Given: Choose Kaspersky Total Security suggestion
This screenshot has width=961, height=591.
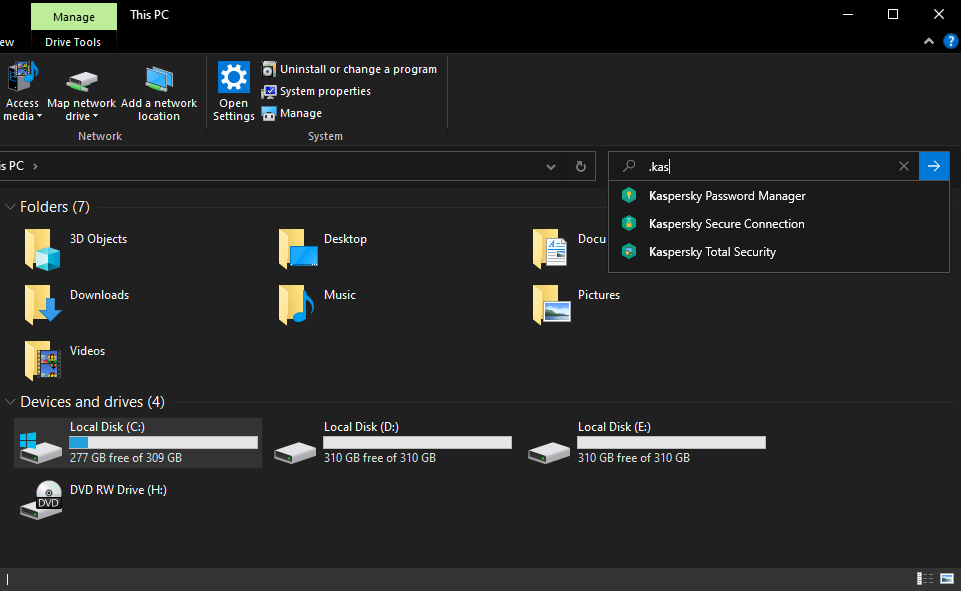Looking at the screenshot, I should click(x=778, y=252).
